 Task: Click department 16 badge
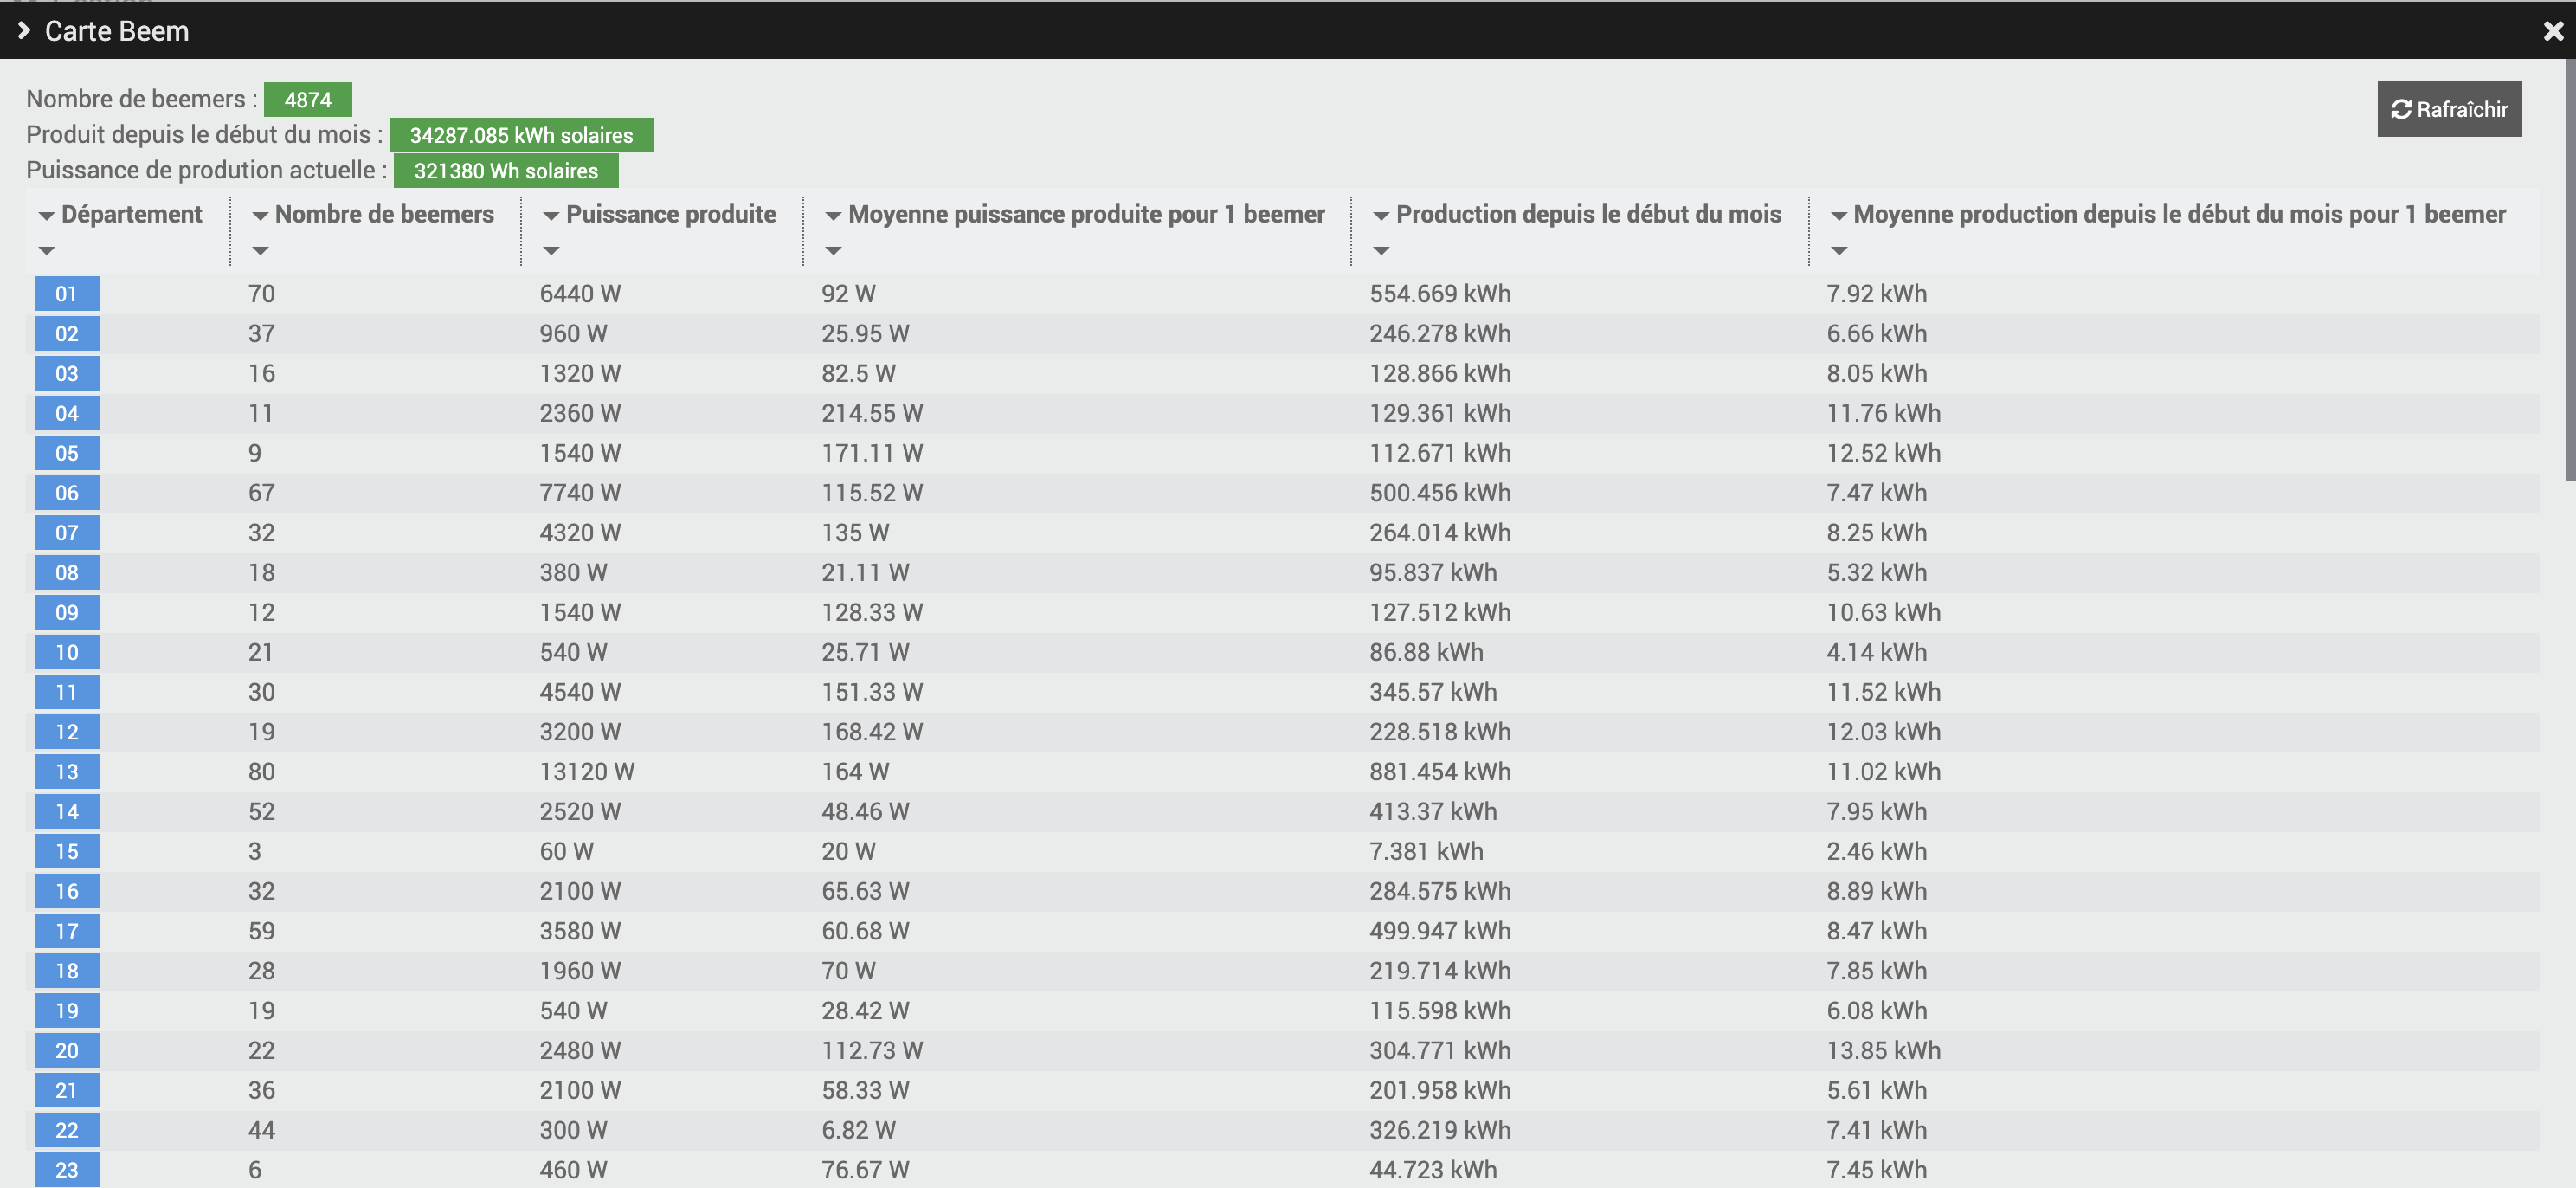[67, 891]
